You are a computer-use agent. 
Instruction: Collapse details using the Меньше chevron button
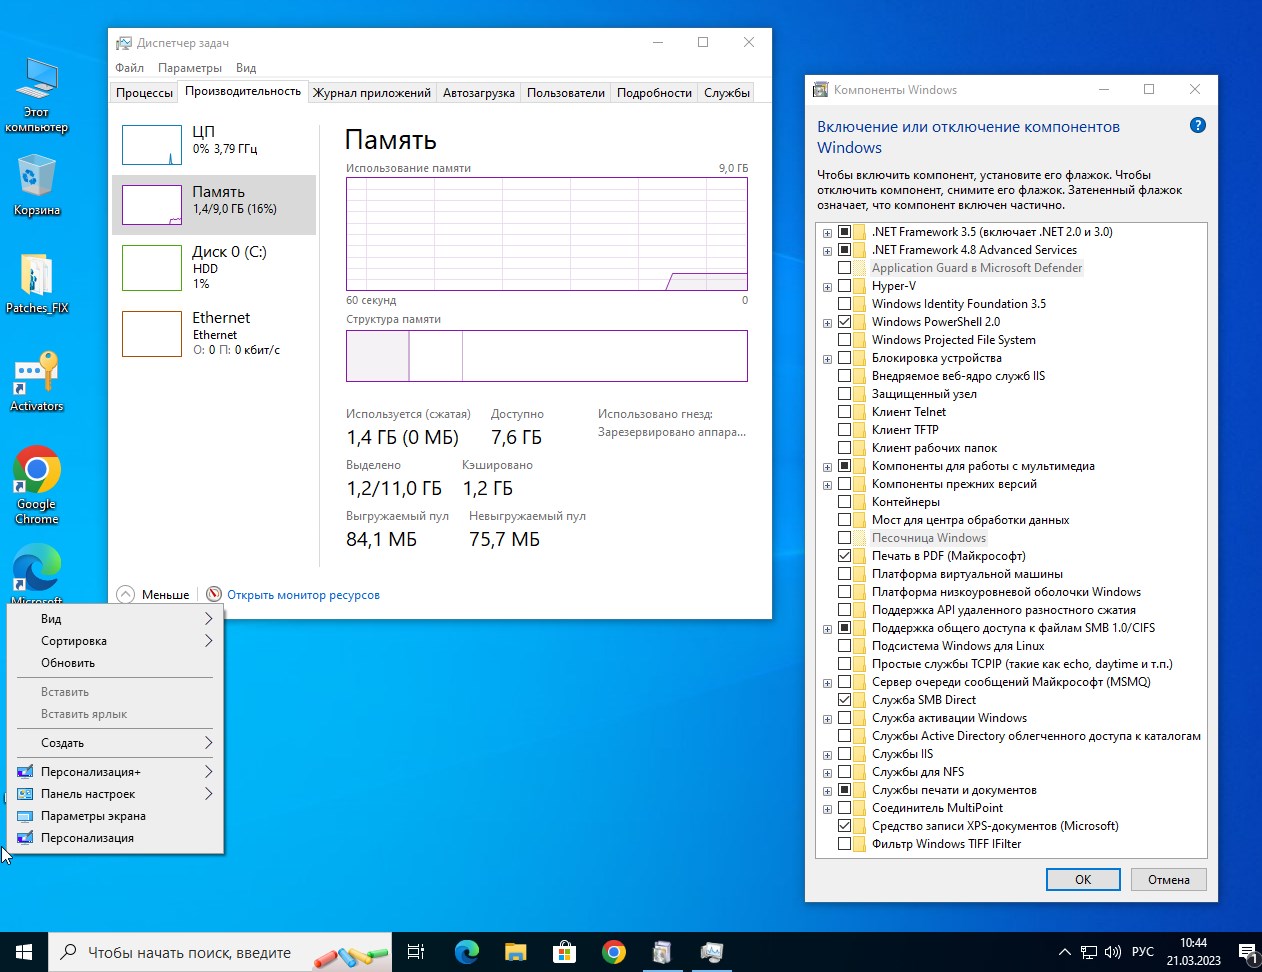[x=126, y=594]
